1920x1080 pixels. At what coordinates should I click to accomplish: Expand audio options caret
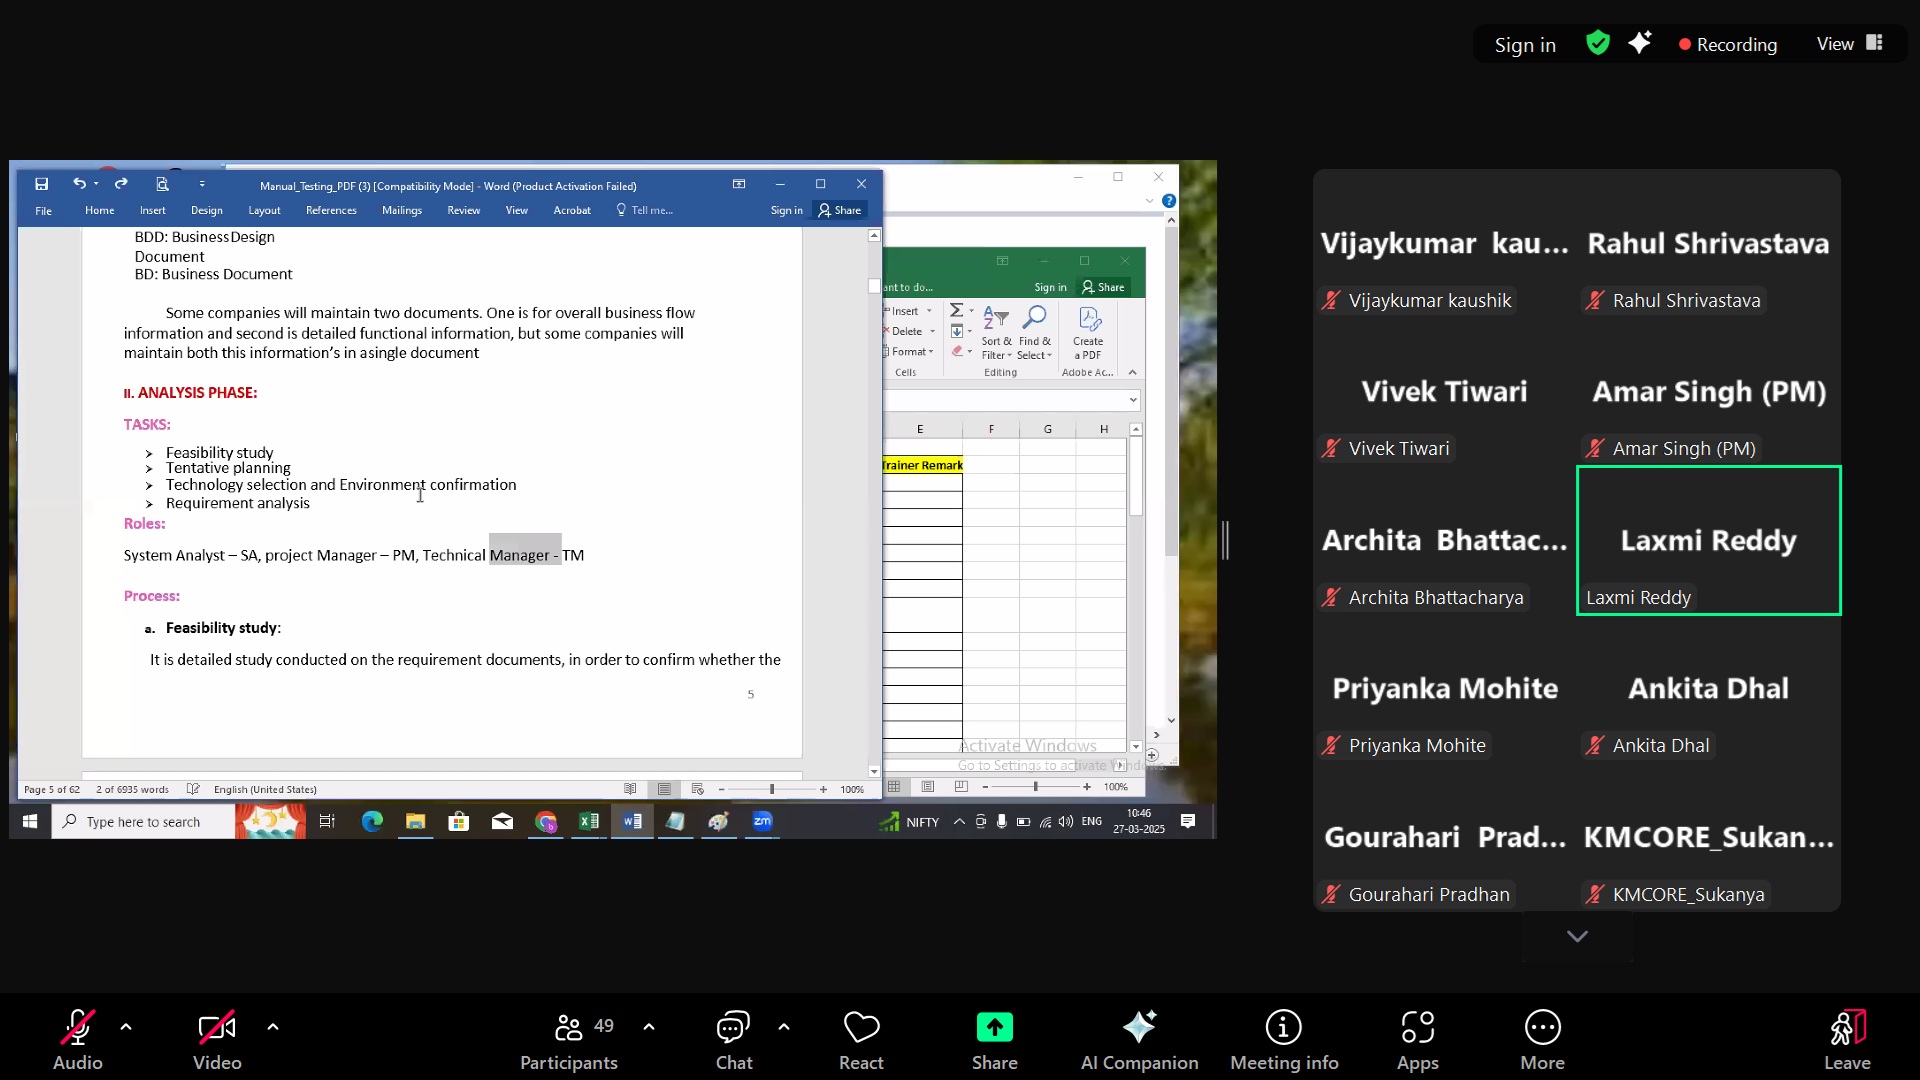(126, 1027)
